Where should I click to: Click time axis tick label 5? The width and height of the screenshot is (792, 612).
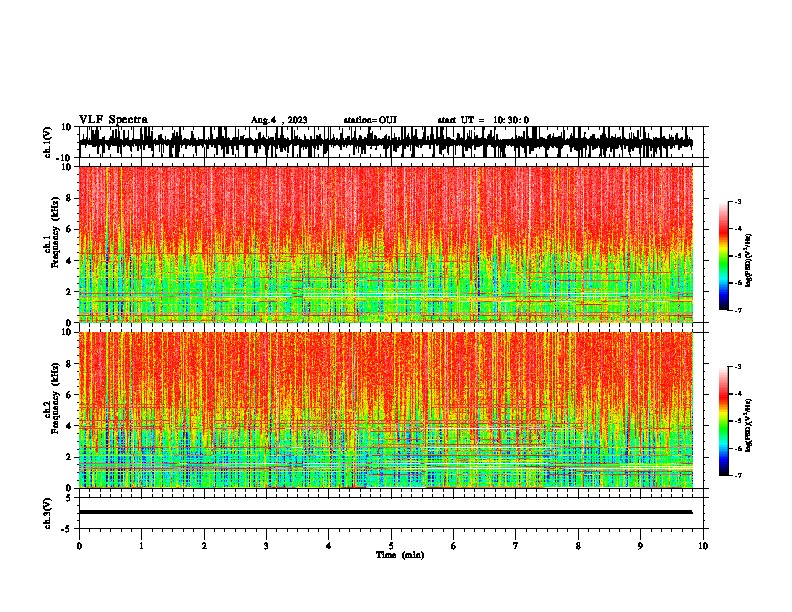(x=391, y=546)
